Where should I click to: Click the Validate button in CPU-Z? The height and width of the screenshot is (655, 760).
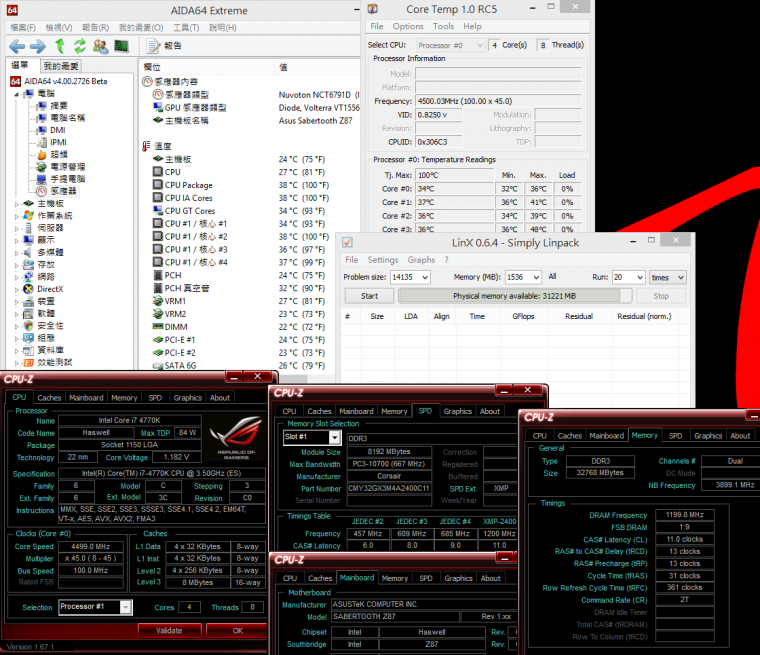click(x=169, y=630)
